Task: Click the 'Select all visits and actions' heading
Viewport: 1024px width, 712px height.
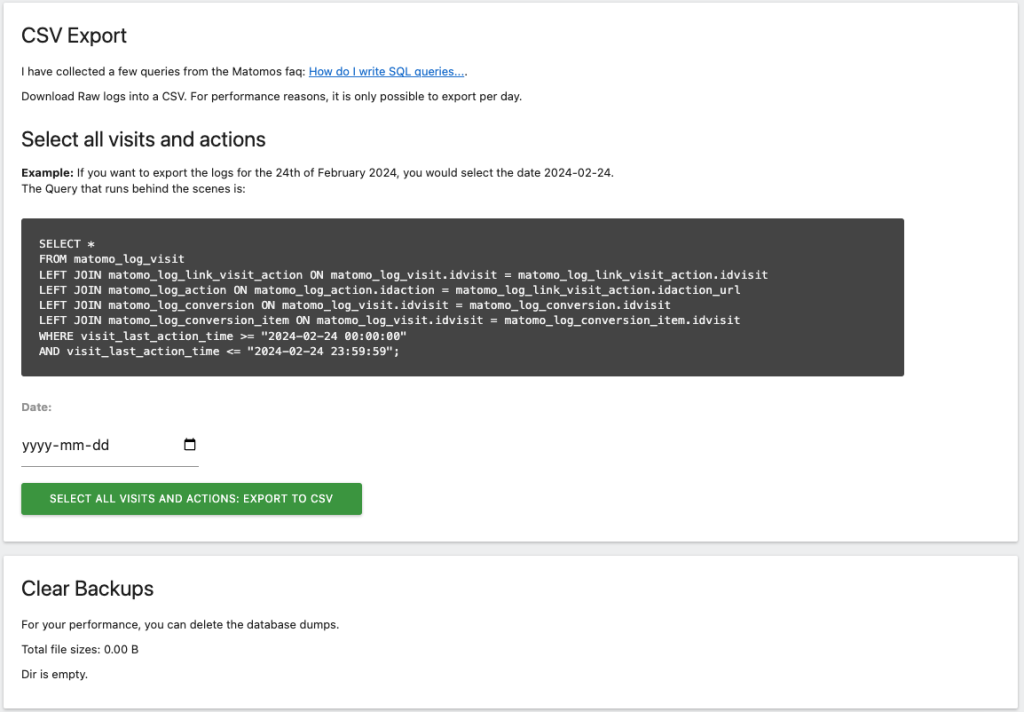Action: (x=143, y=139)
